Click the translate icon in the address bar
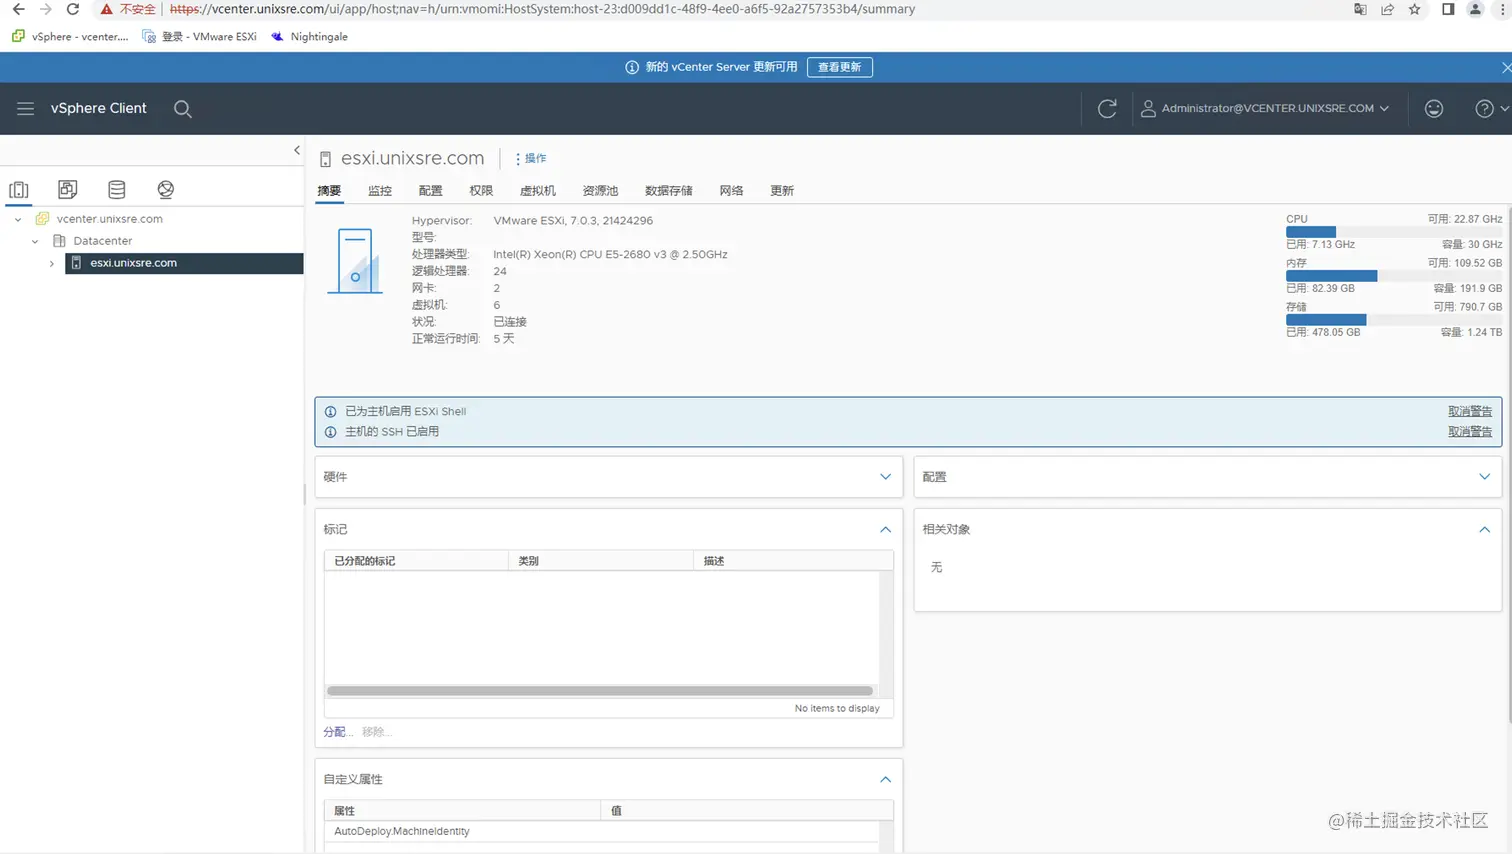 coord(1361,10)
